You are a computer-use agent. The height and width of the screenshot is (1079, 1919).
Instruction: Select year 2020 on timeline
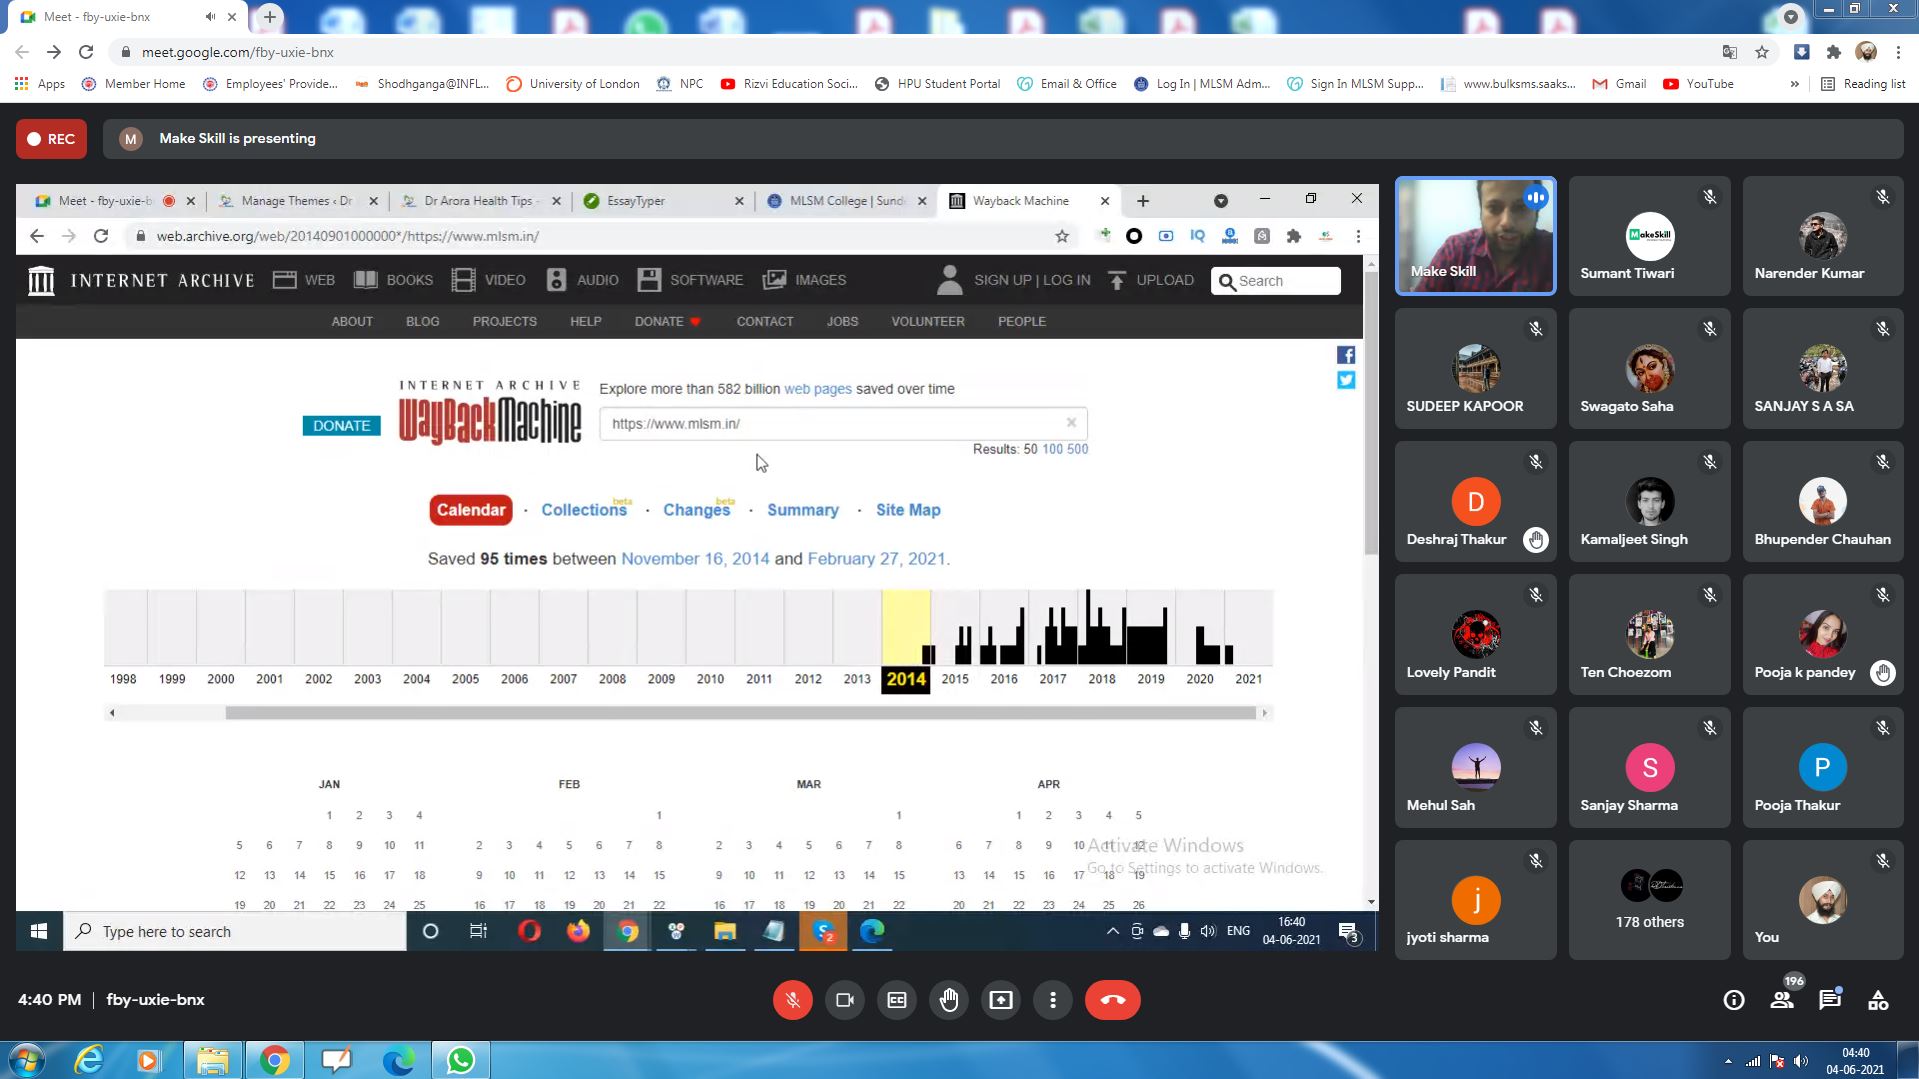[x=1200, y=679]
